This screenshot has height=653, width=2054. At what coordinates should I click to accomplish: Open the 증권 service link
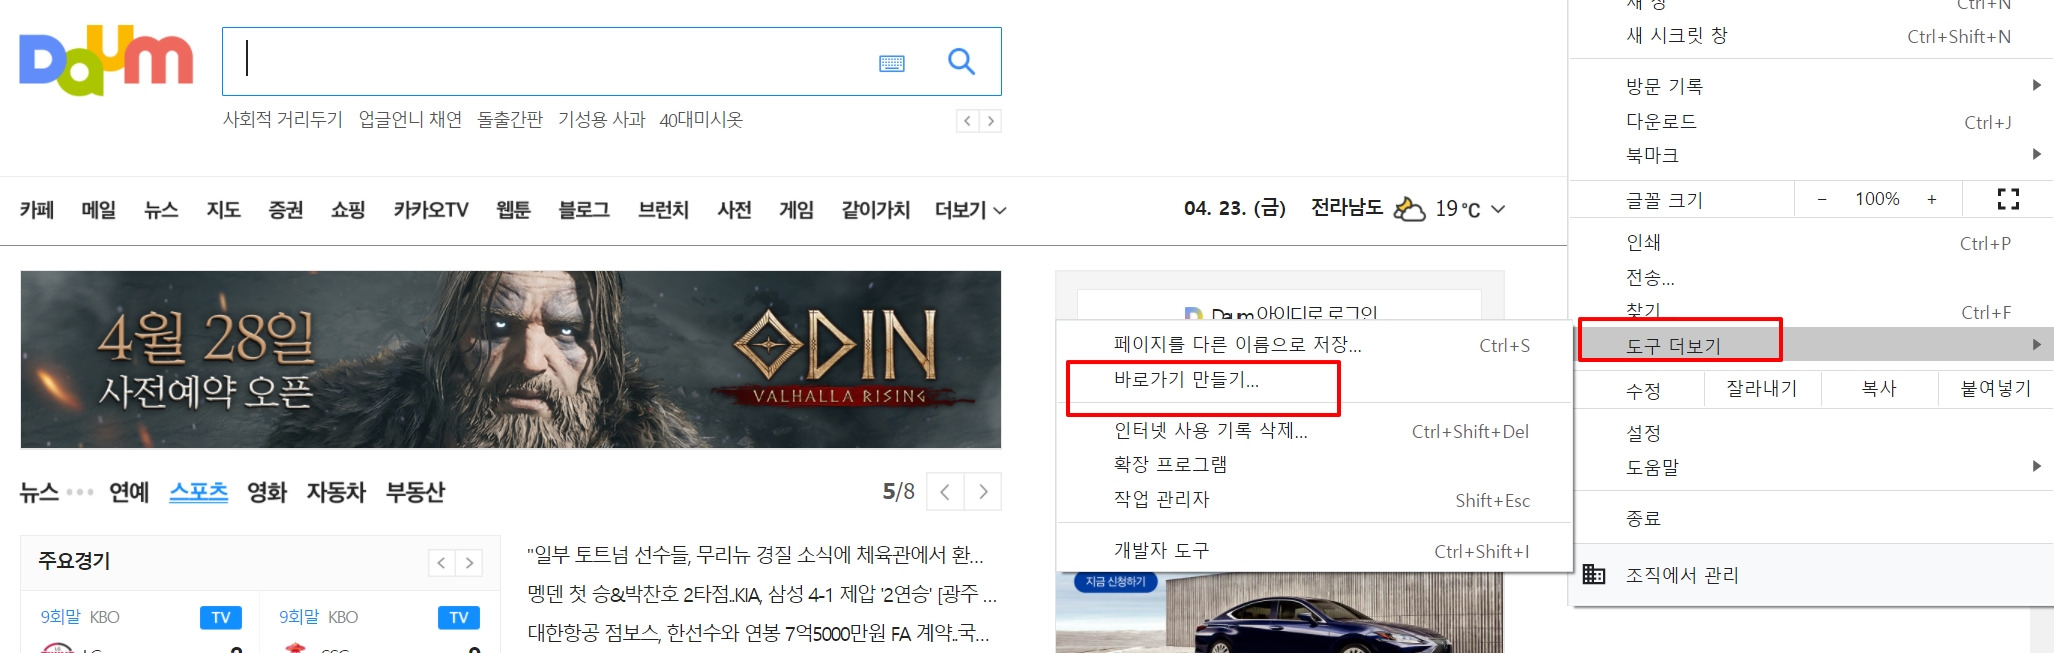coord(286,210)
